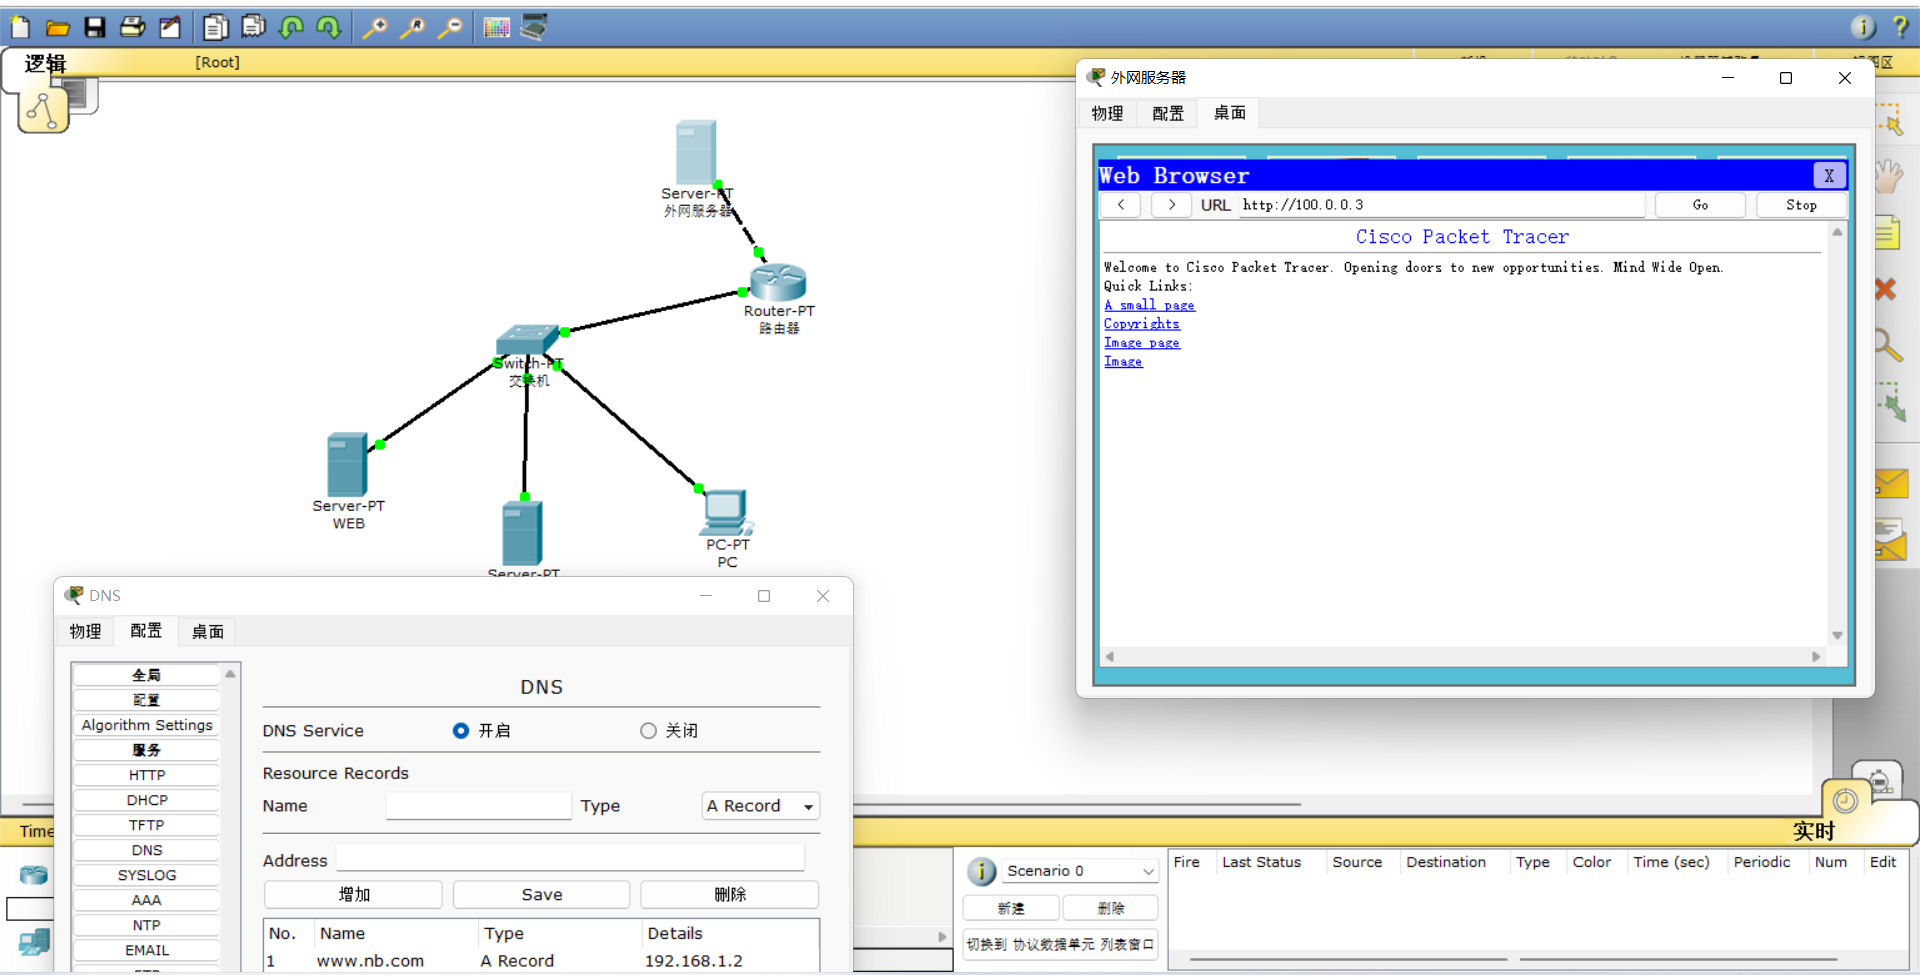Turn on DNS Service radio
This screenshot has width=1920, height=975.
coord(461,731)
